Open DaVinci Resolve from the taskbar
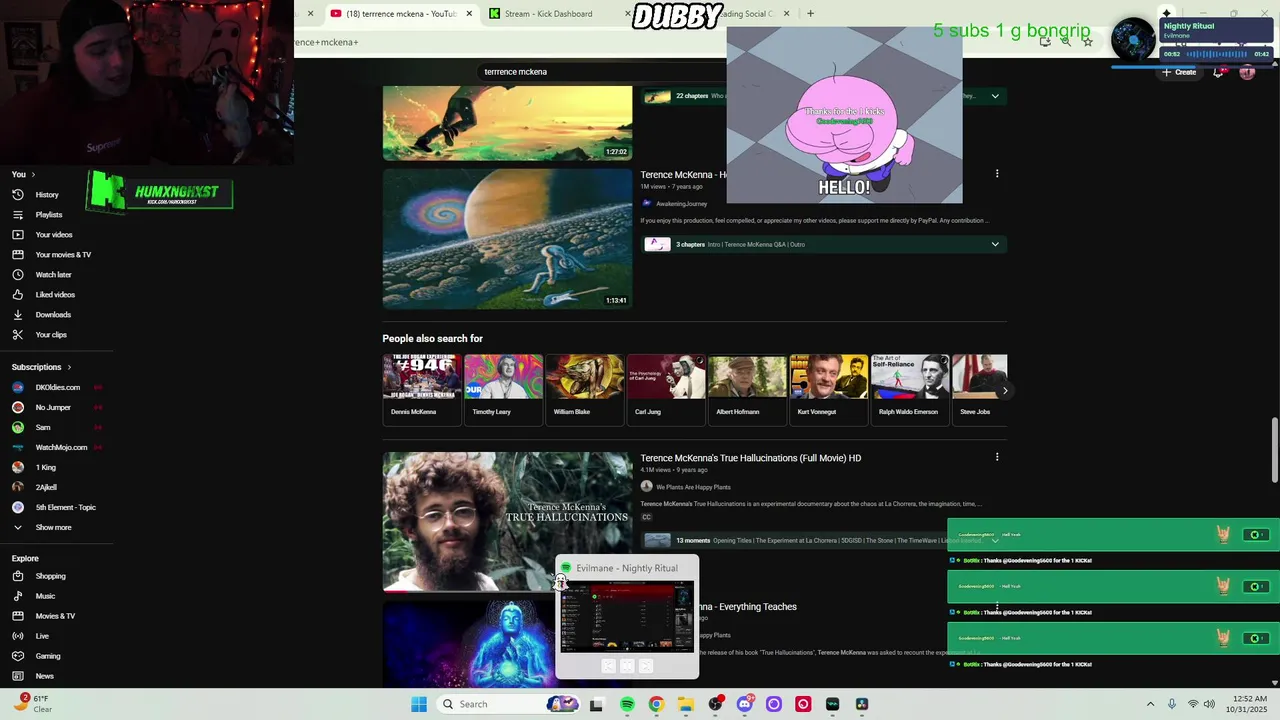1280x720 pixels. [862, 704]
